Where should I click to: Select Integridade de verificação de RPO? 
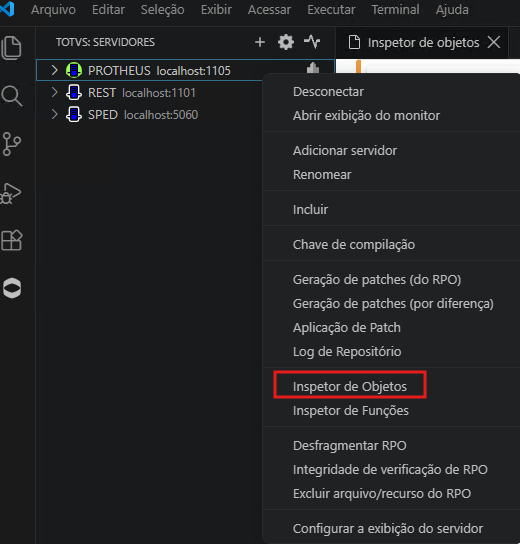(x=390, y=469)
